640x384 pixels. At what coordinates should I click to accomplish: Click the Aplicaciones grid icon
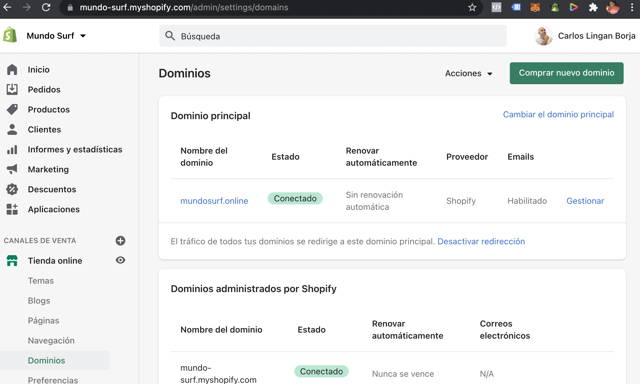click(12, 209)
